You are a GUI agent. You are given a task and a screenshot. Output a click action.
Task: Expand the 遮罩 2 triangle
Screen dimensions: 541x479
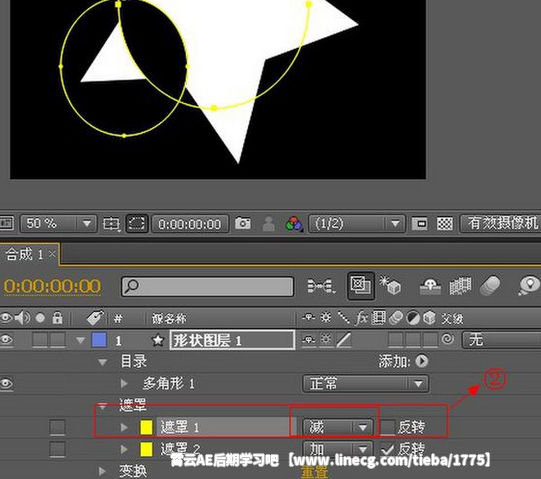124,449
